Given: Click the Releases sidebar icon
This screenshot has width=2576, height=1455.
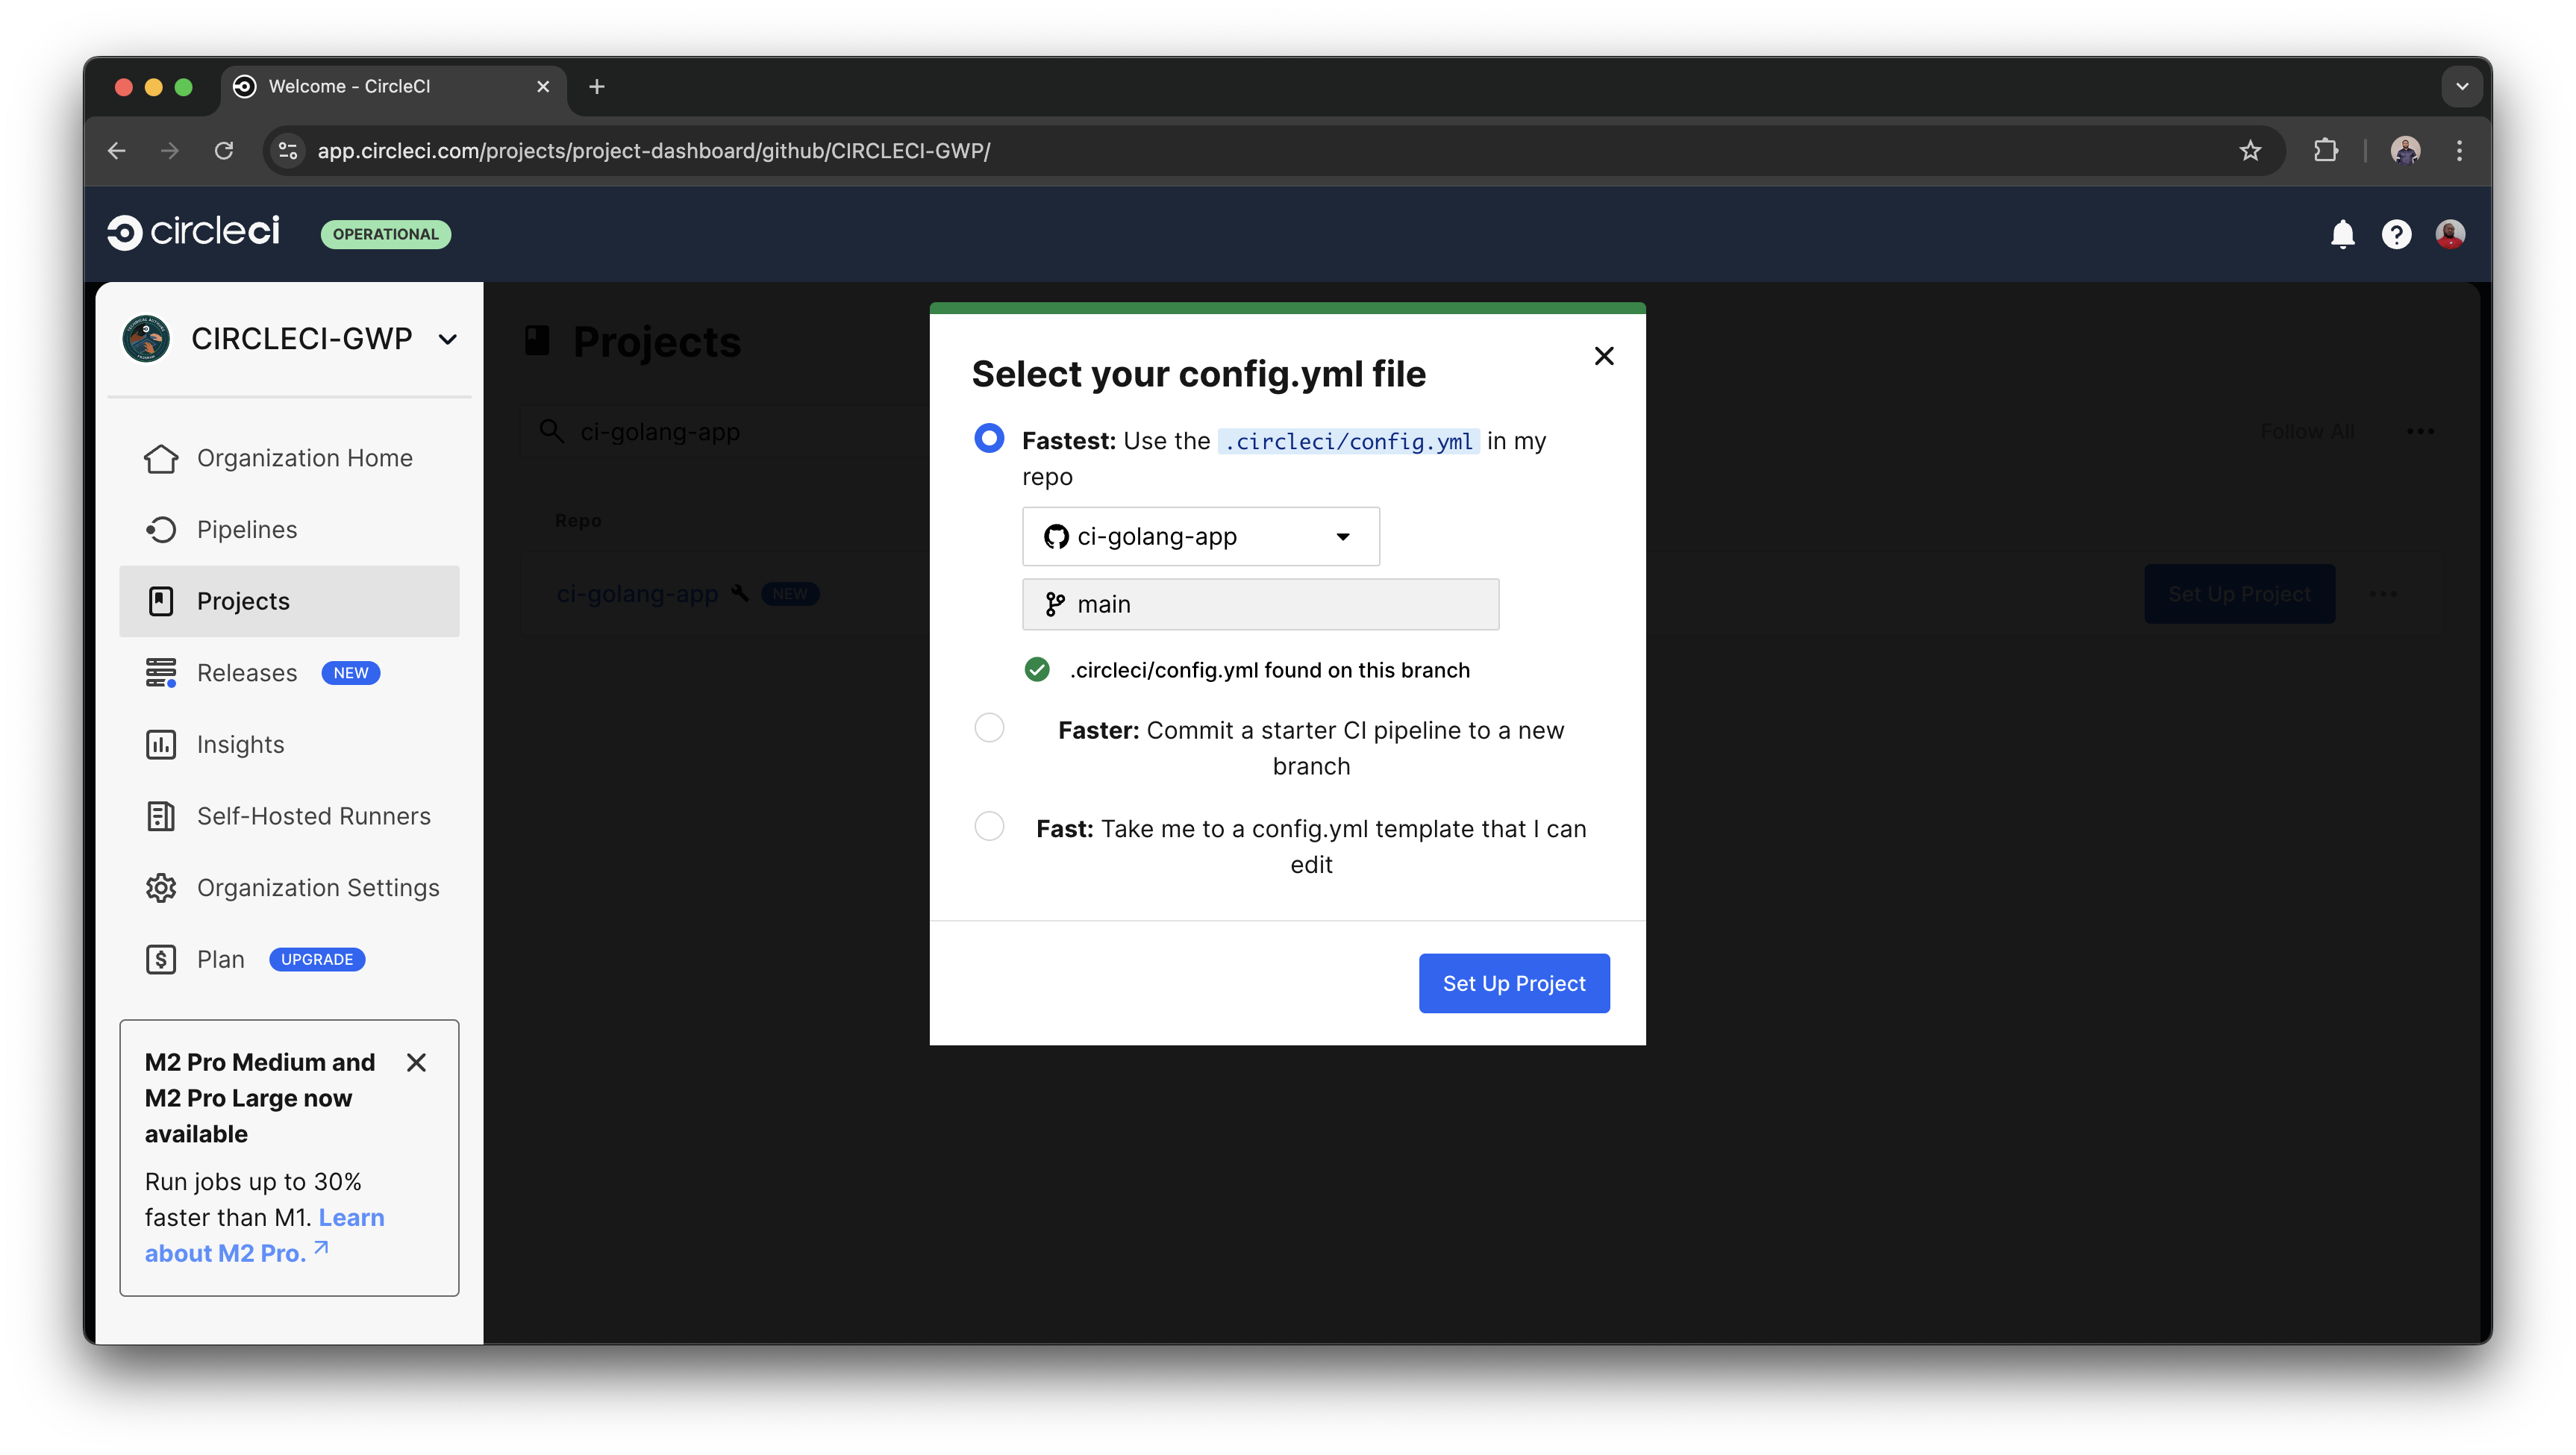Looking at the screenshot, I should (x=161, y=673).
